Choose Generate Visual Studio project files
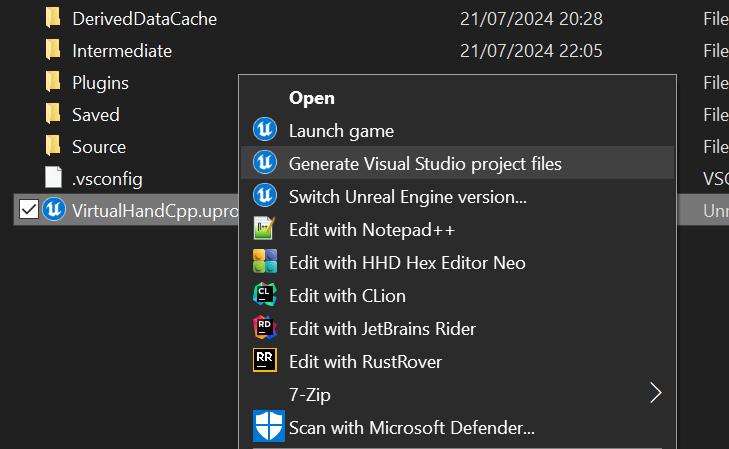729x449 pixels. (x=457, y=163)
